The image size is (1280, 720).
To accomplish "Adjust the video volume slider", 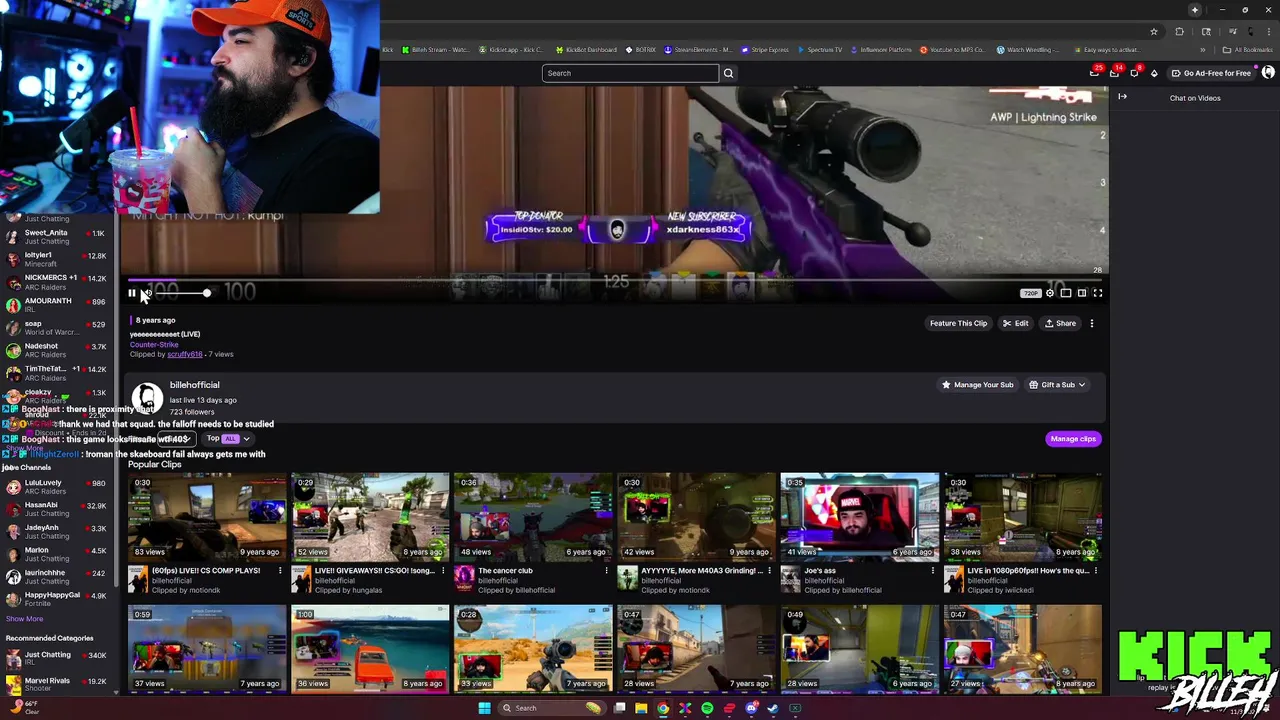I will pyautogui.click(x=182, y=293).
